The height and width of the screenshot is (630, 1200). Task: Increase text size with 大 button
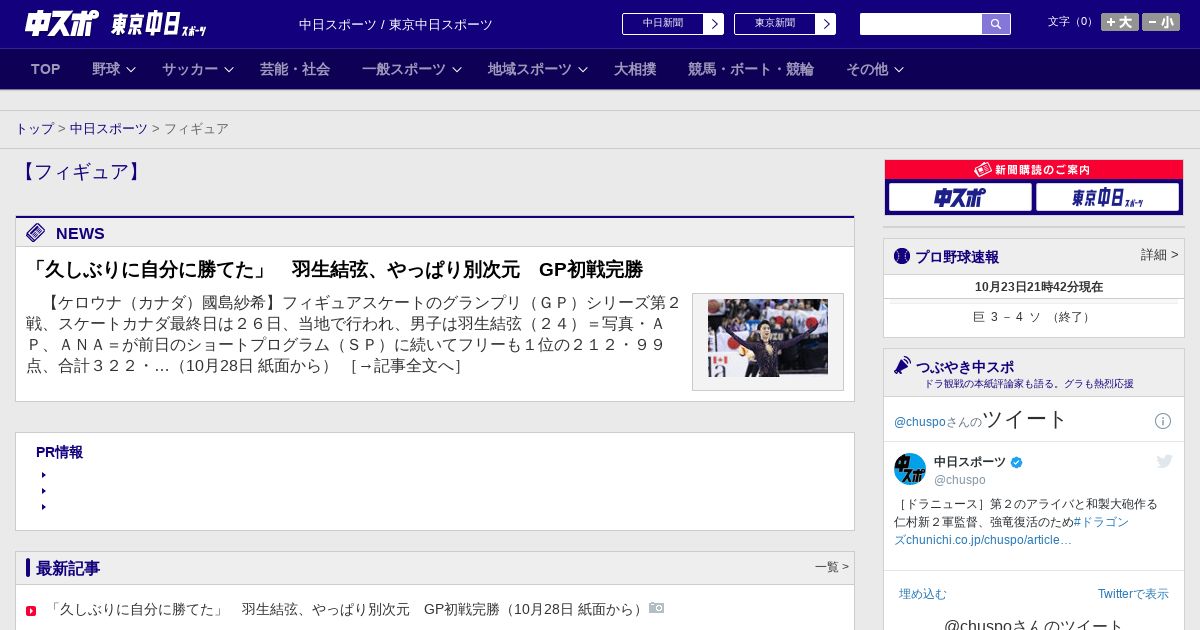click(x=1120, y=22)
